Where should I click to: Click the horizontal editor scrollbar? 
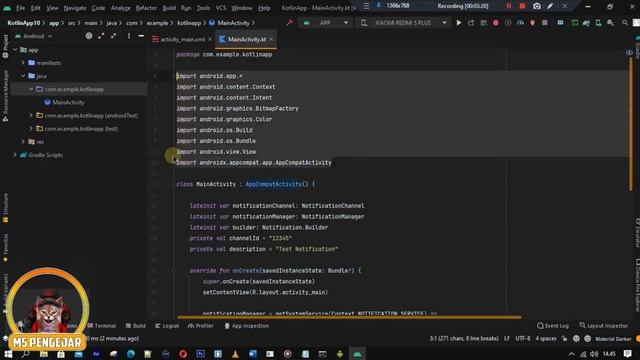349,317
